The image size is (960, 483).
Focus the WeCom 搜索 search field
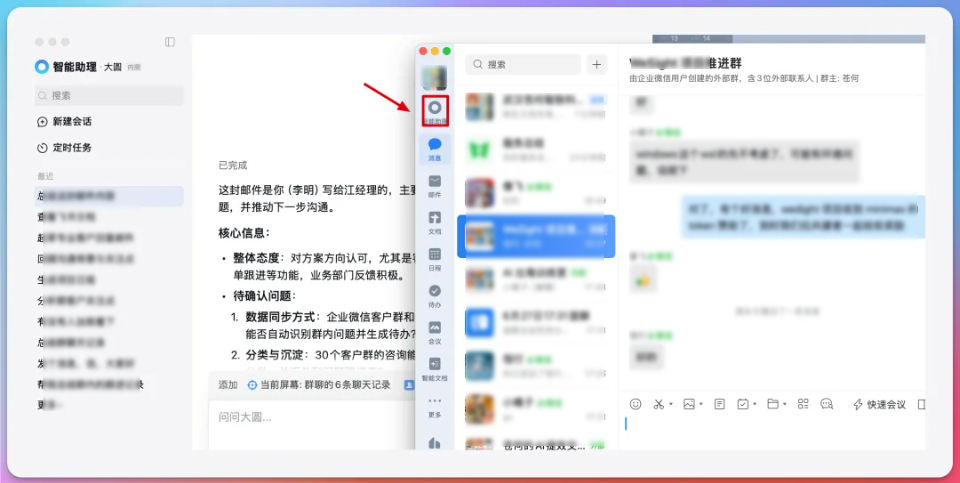[x=523, y=64]
